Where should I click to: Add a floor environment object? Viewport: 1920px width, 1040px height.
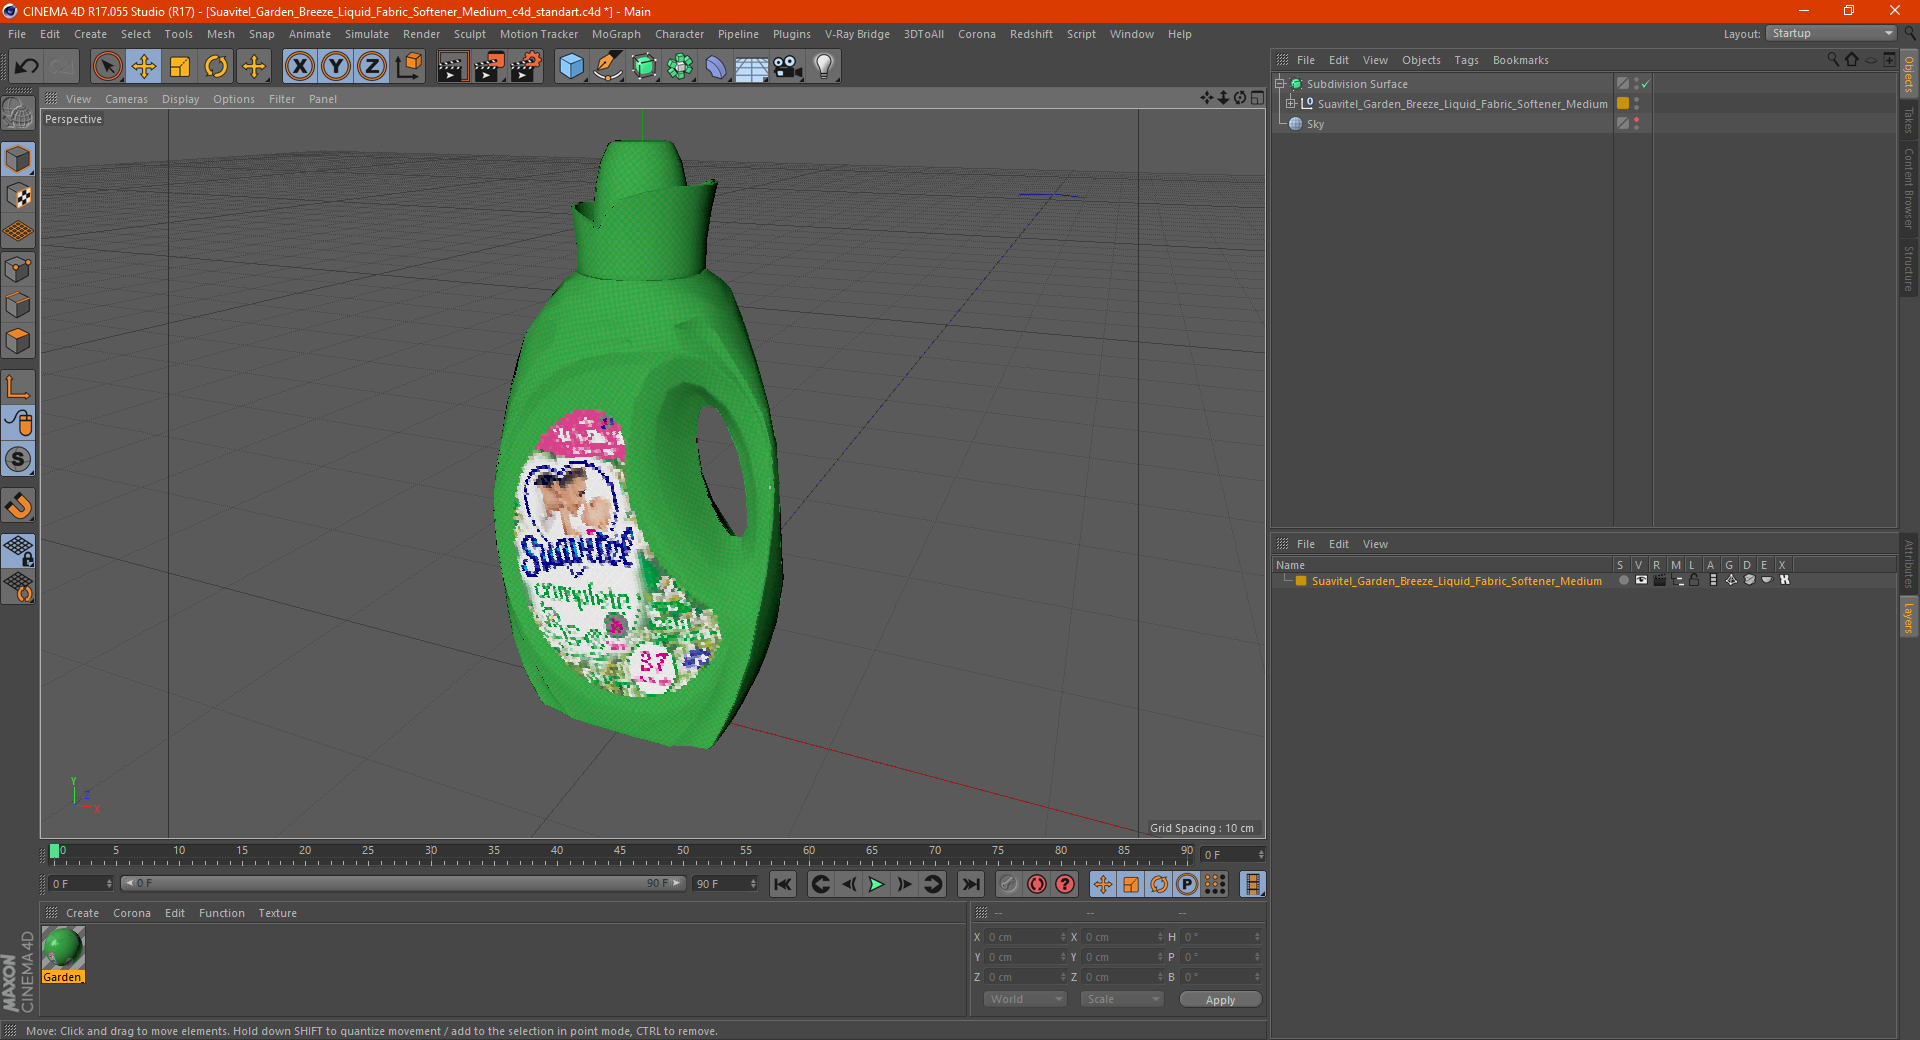pos(751,67)
